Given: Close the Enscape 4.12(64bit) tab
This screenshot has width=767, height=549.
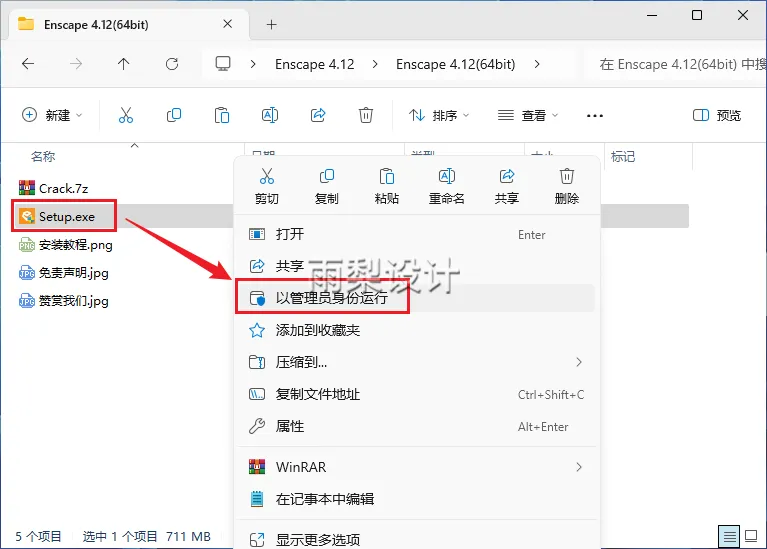Looking at the screenshot, I should pos(227,24).
